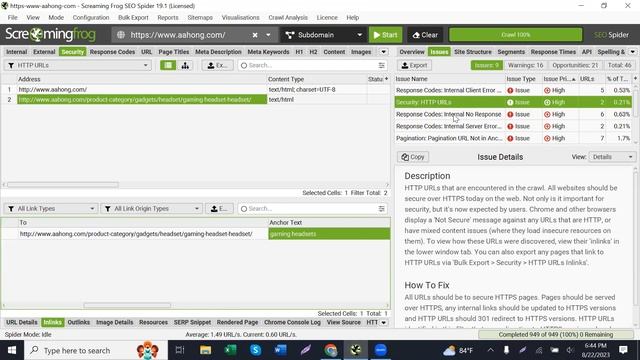The image size is (640, 360).
Task: Copy the issue details
Action: click(413, 157)
